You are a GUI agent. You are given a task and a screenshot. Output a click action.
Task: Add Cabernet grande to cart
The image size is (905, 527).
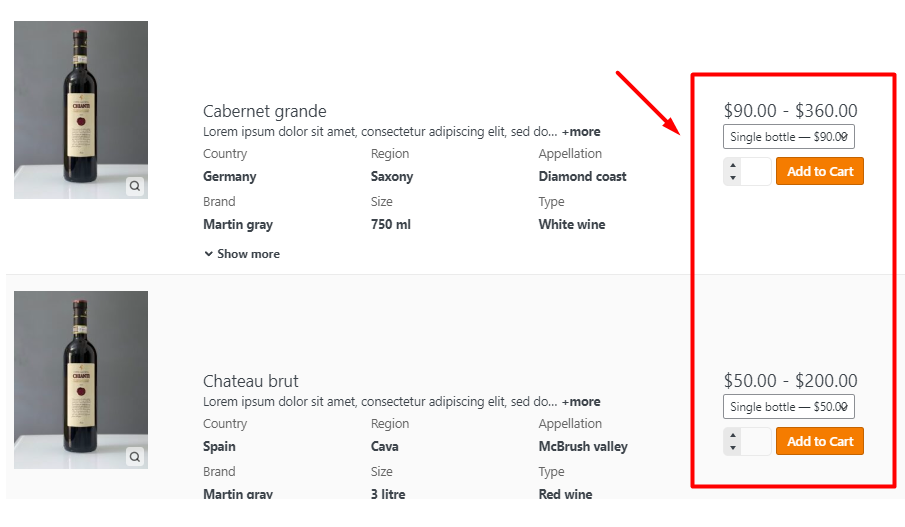pos(820,171)
